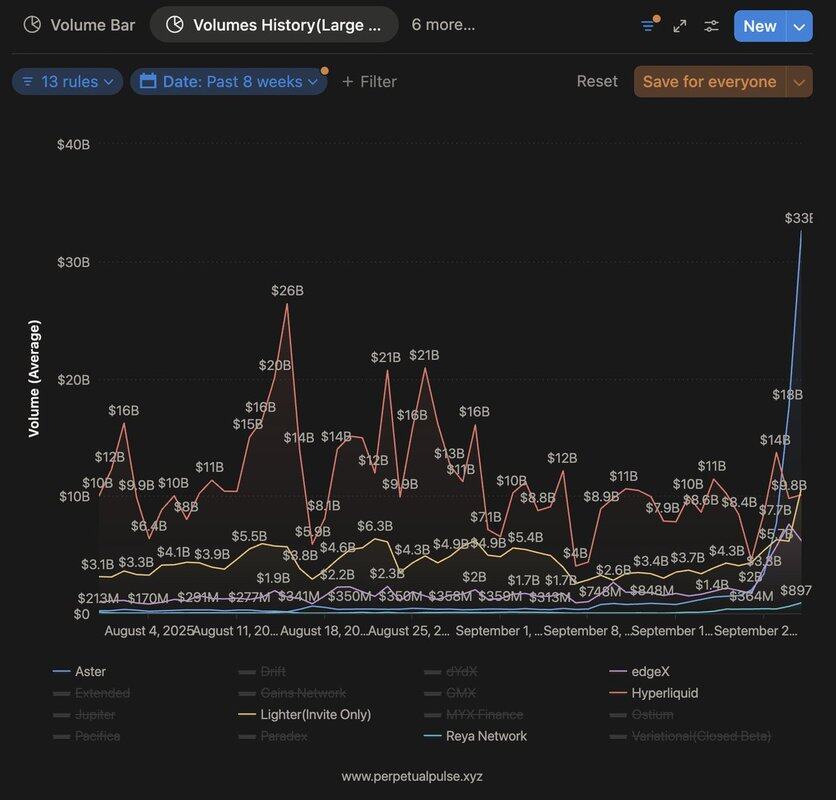Open dropdown arrow beside New button
Viewport: 836px width, 800px height.
tap(799, 26)
